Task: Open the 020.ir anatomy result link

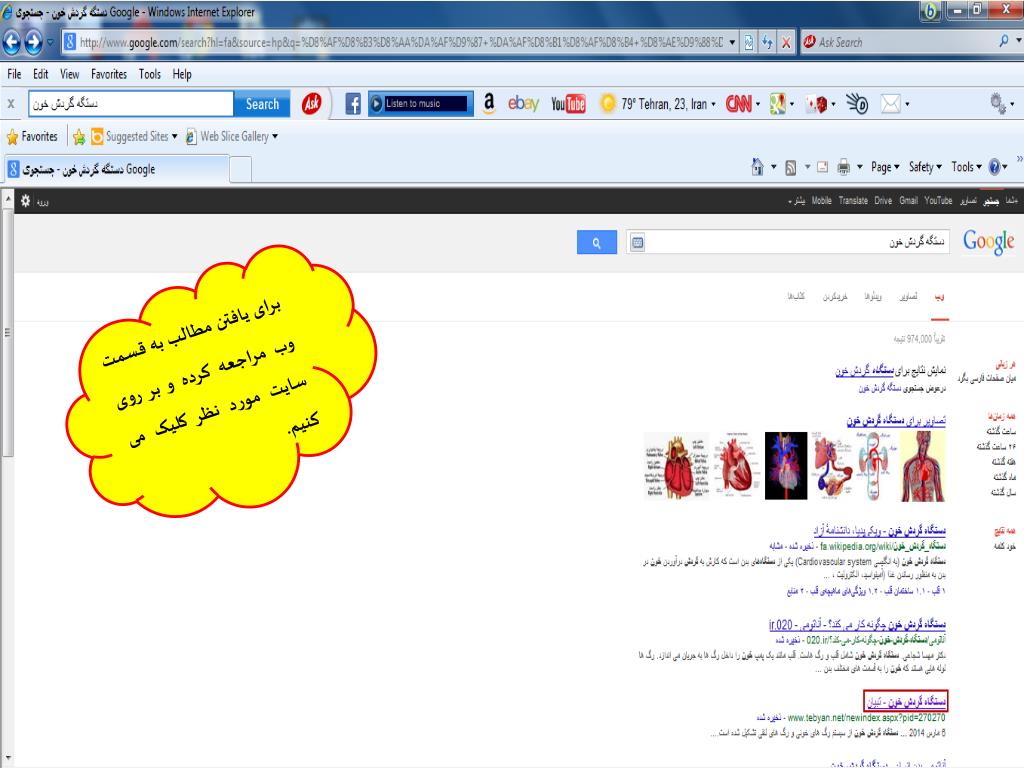Action: tap(857, 624)
